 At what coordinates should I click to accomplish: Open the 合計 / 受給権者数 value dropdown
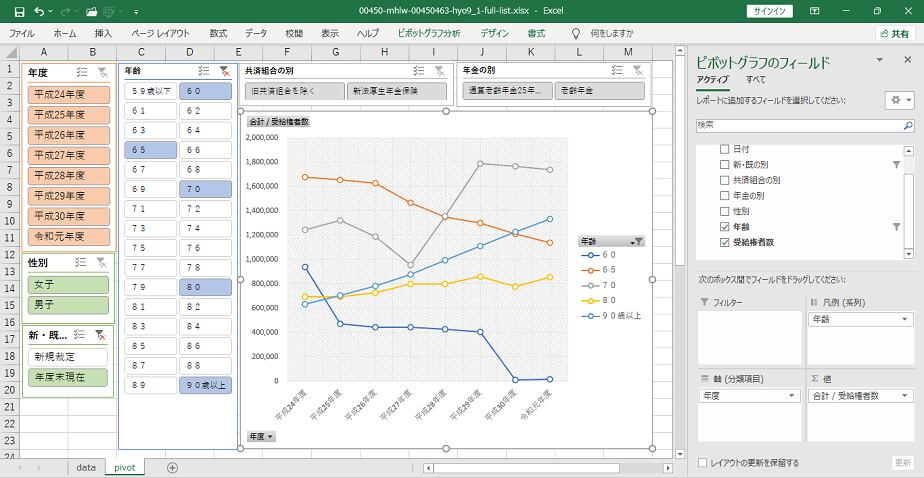906,396
